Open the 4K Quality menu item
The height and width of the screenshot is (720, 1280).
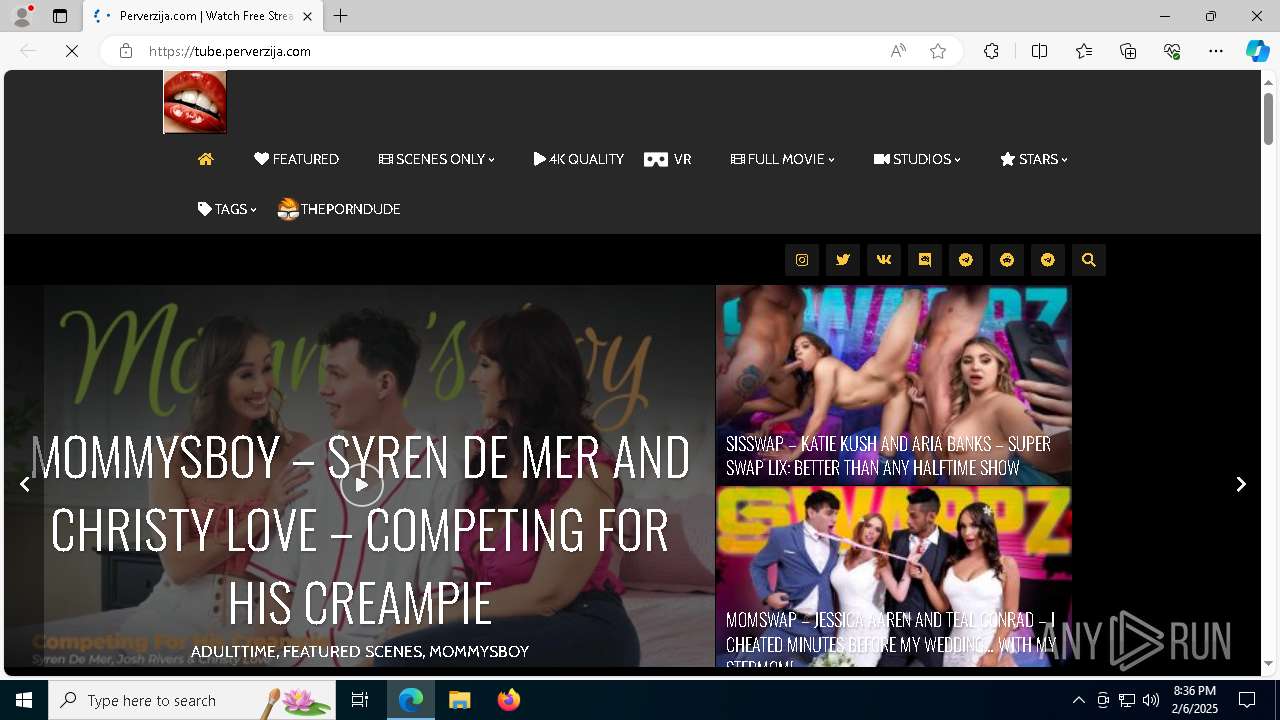point(579,159)
